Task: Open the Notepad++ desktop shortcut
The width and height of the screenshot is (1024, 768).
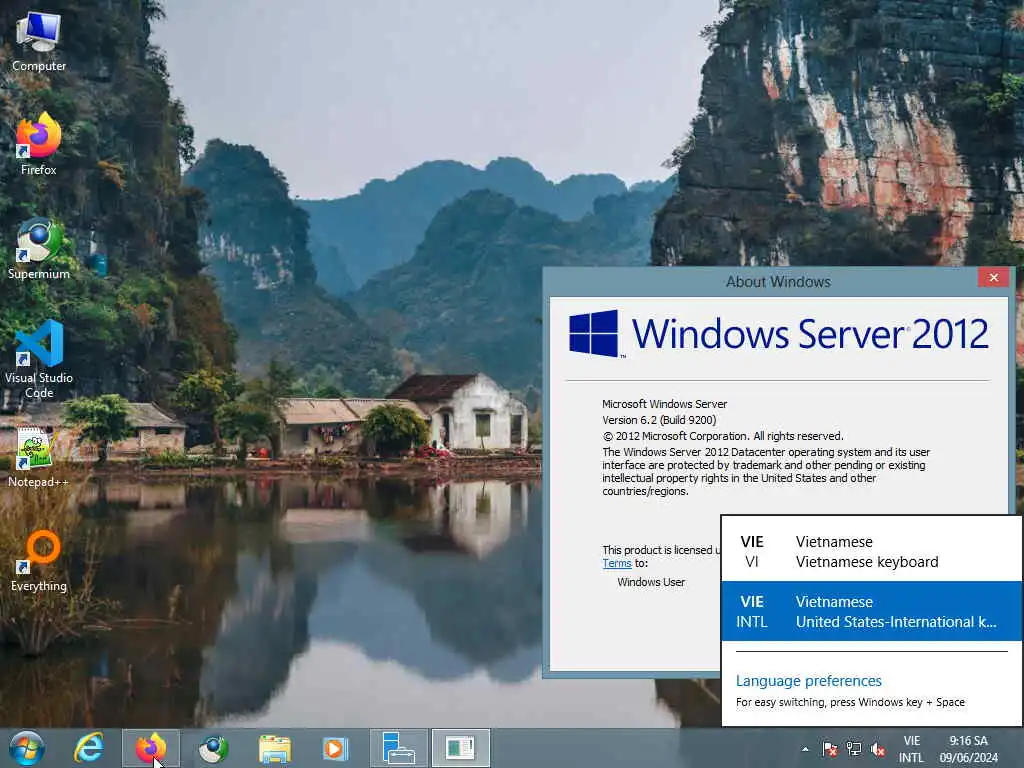Action: click(x=38, y=457)
